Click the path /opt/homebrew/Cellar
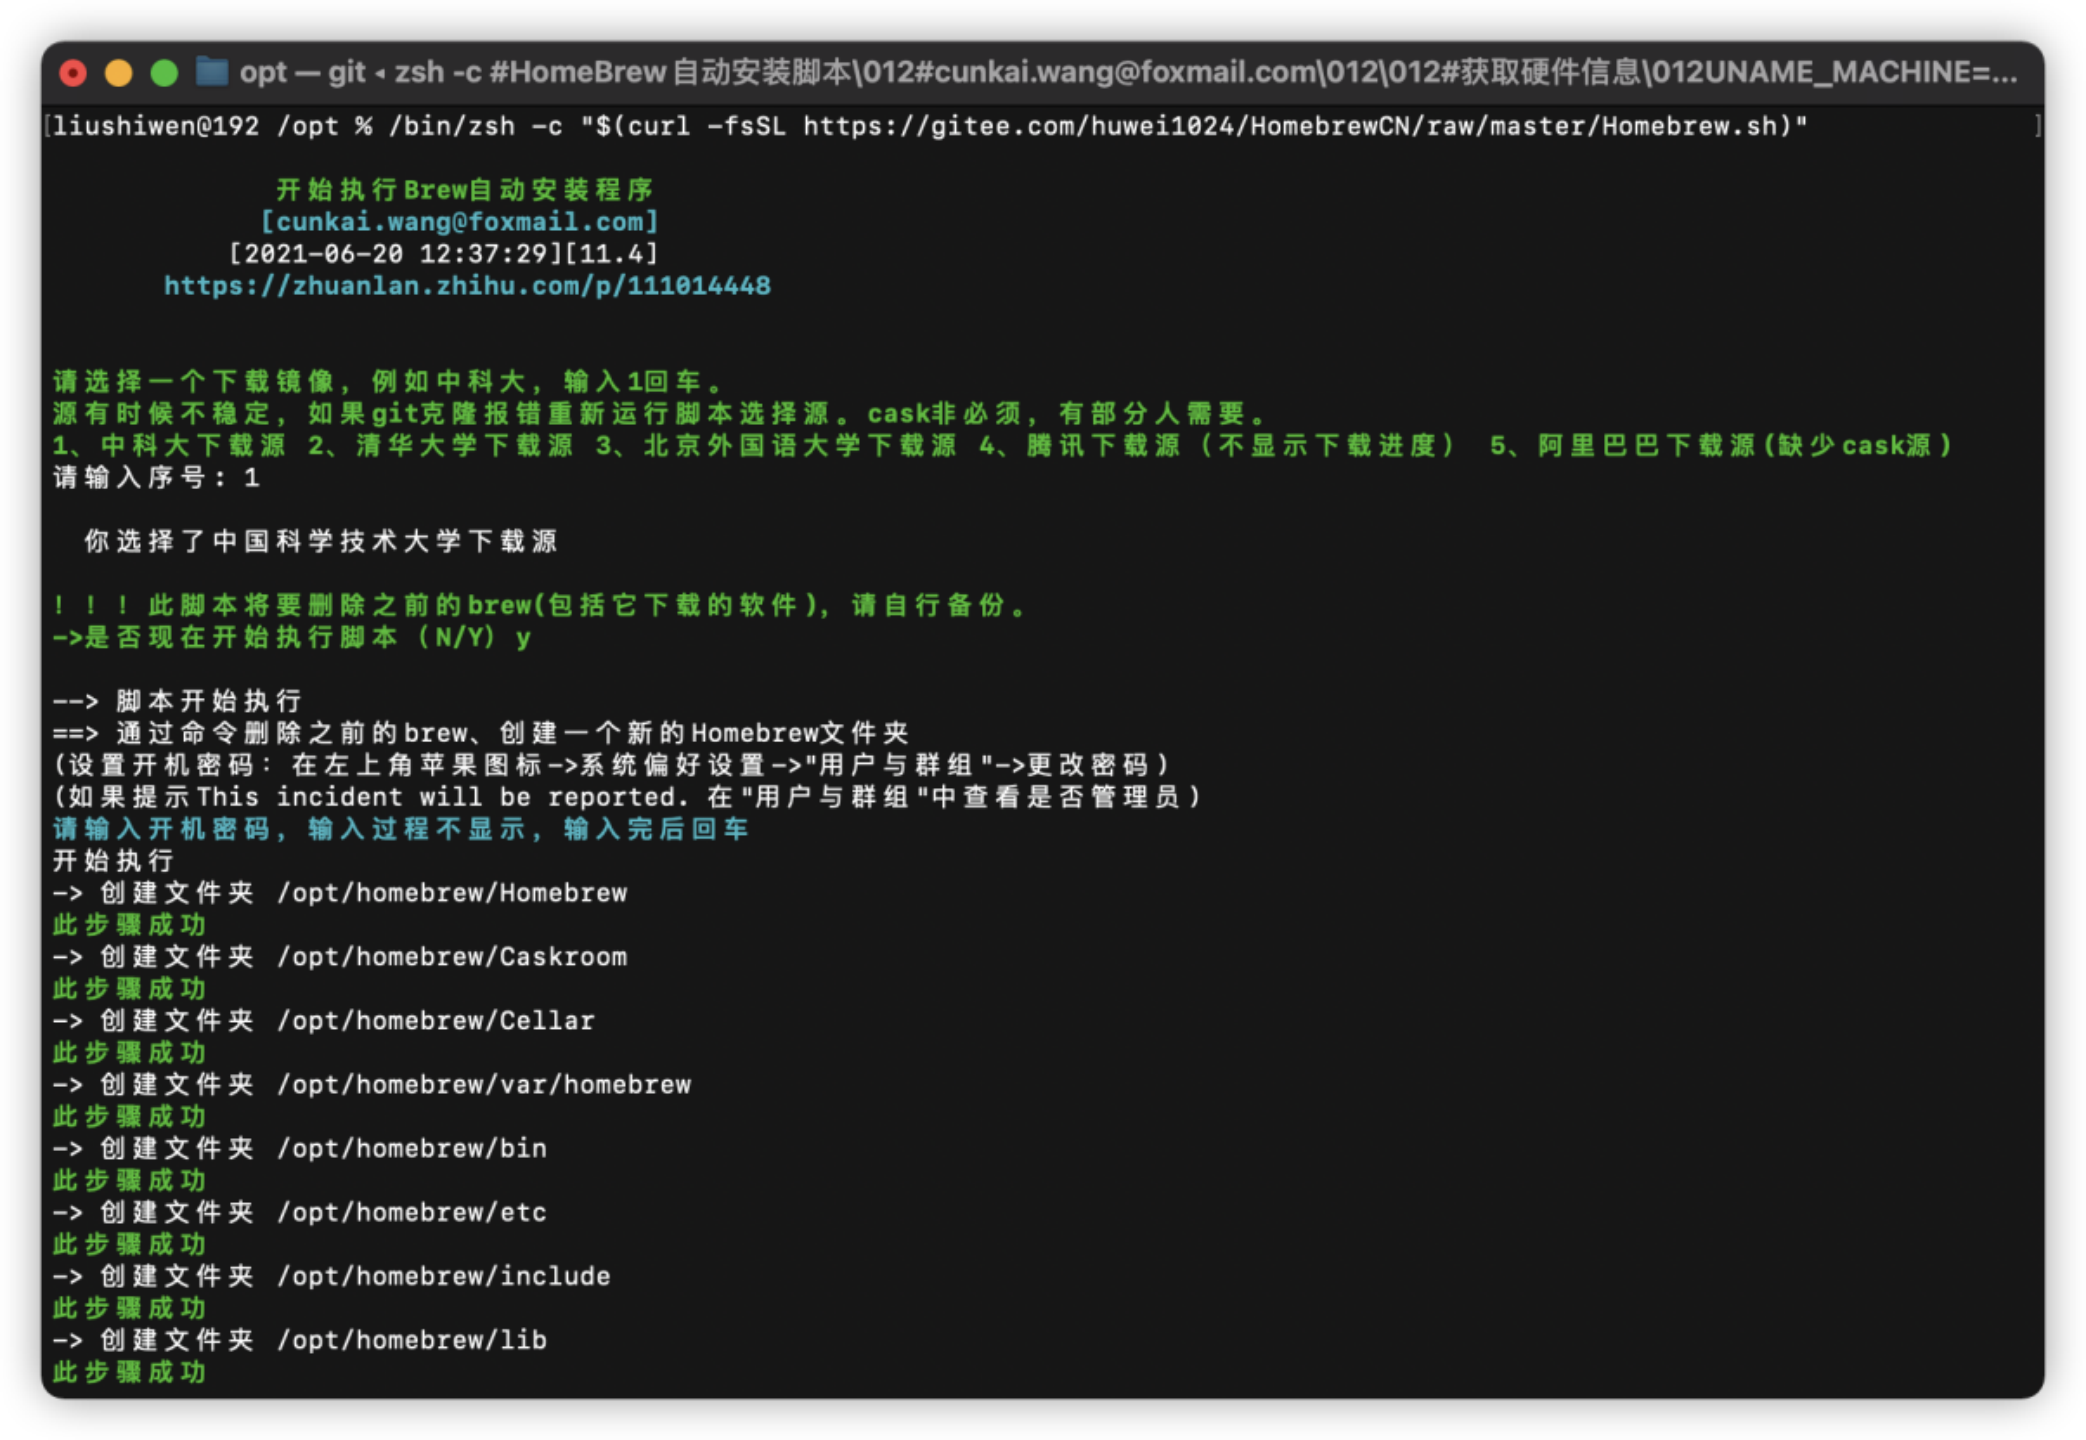Viewport: 2086px width, 1440px height. point(436,1021)
